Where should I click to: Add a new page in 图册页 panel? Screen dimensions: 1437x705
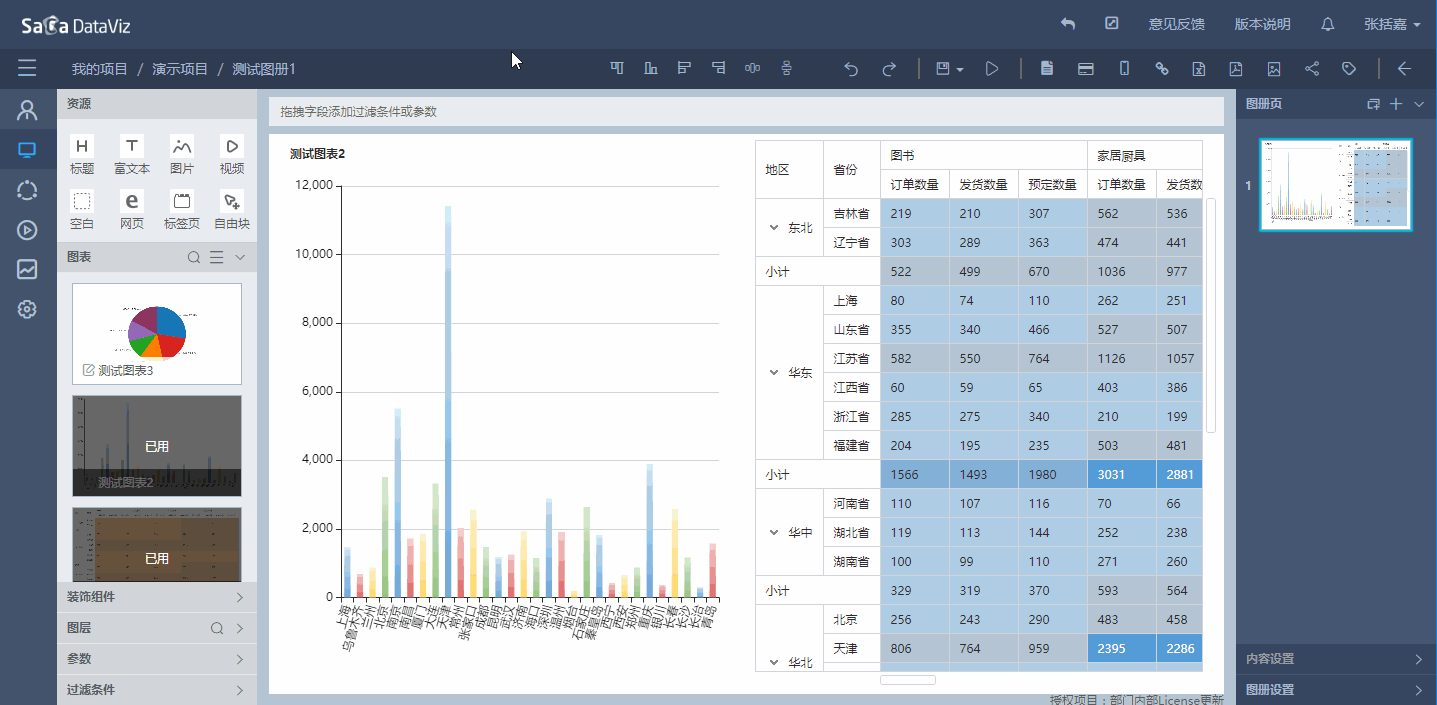click(x=1397, y=104)
